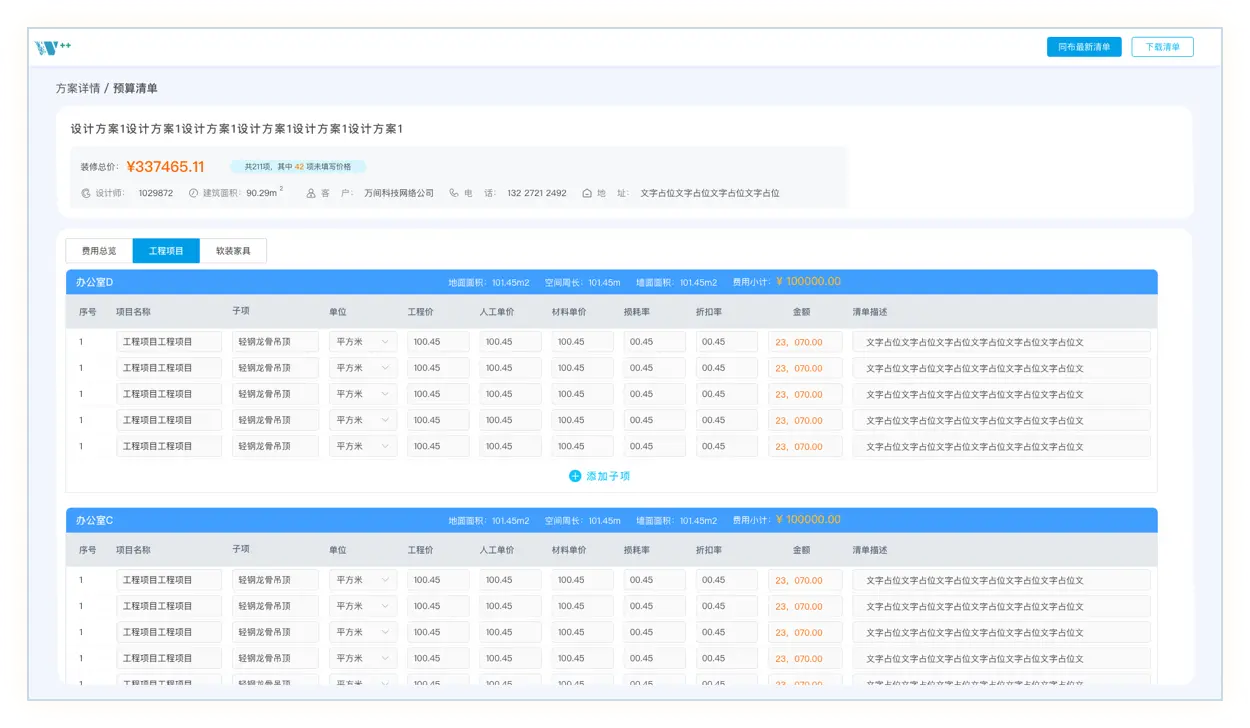Open 单位 dropdown in 办公室D fourth row
The image size is (1250, 728).
[363, 420]
